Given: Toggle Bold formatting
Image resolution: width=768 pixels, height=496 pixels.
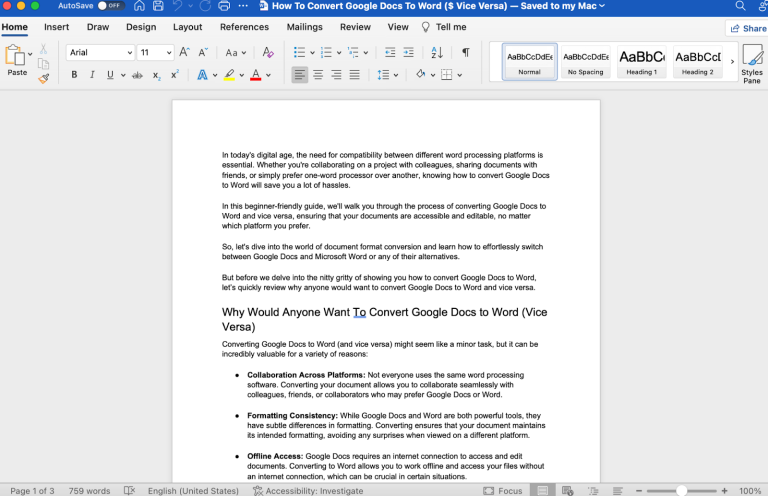Looking at the screenshot, I should [x=74, y=75].
